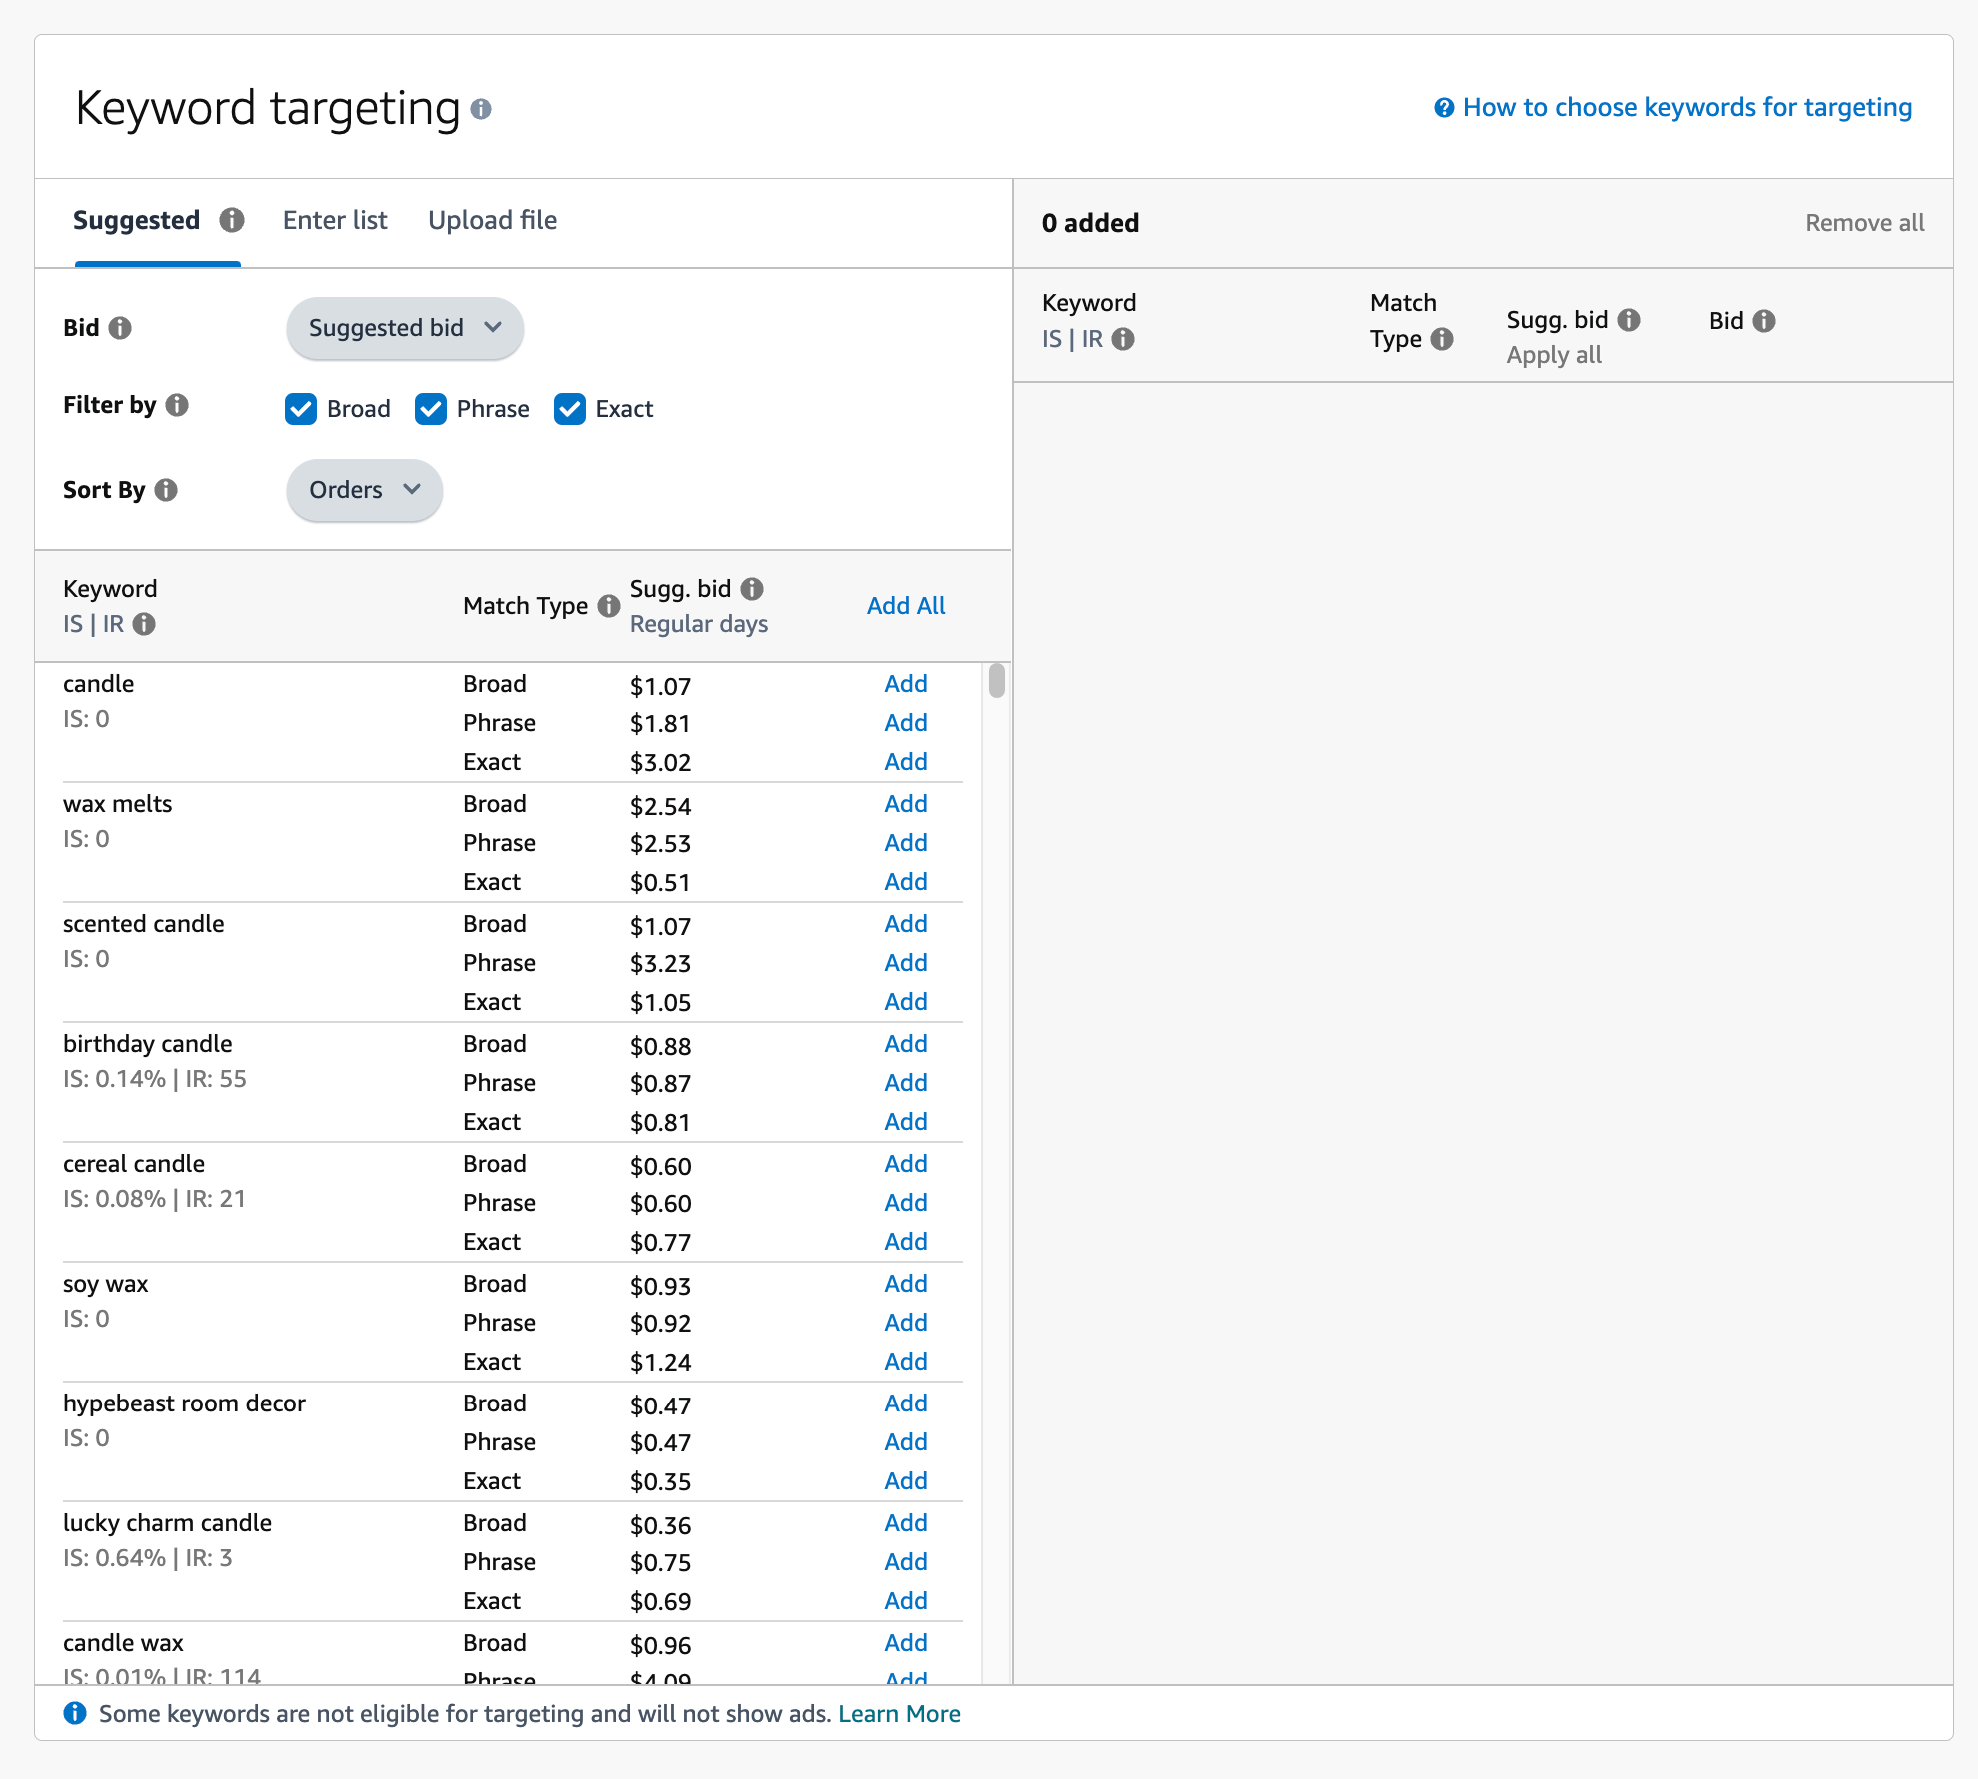The image size is (1978, 1779).
Task: Change bid selection from Suggested bid
Action: point(404,328)
